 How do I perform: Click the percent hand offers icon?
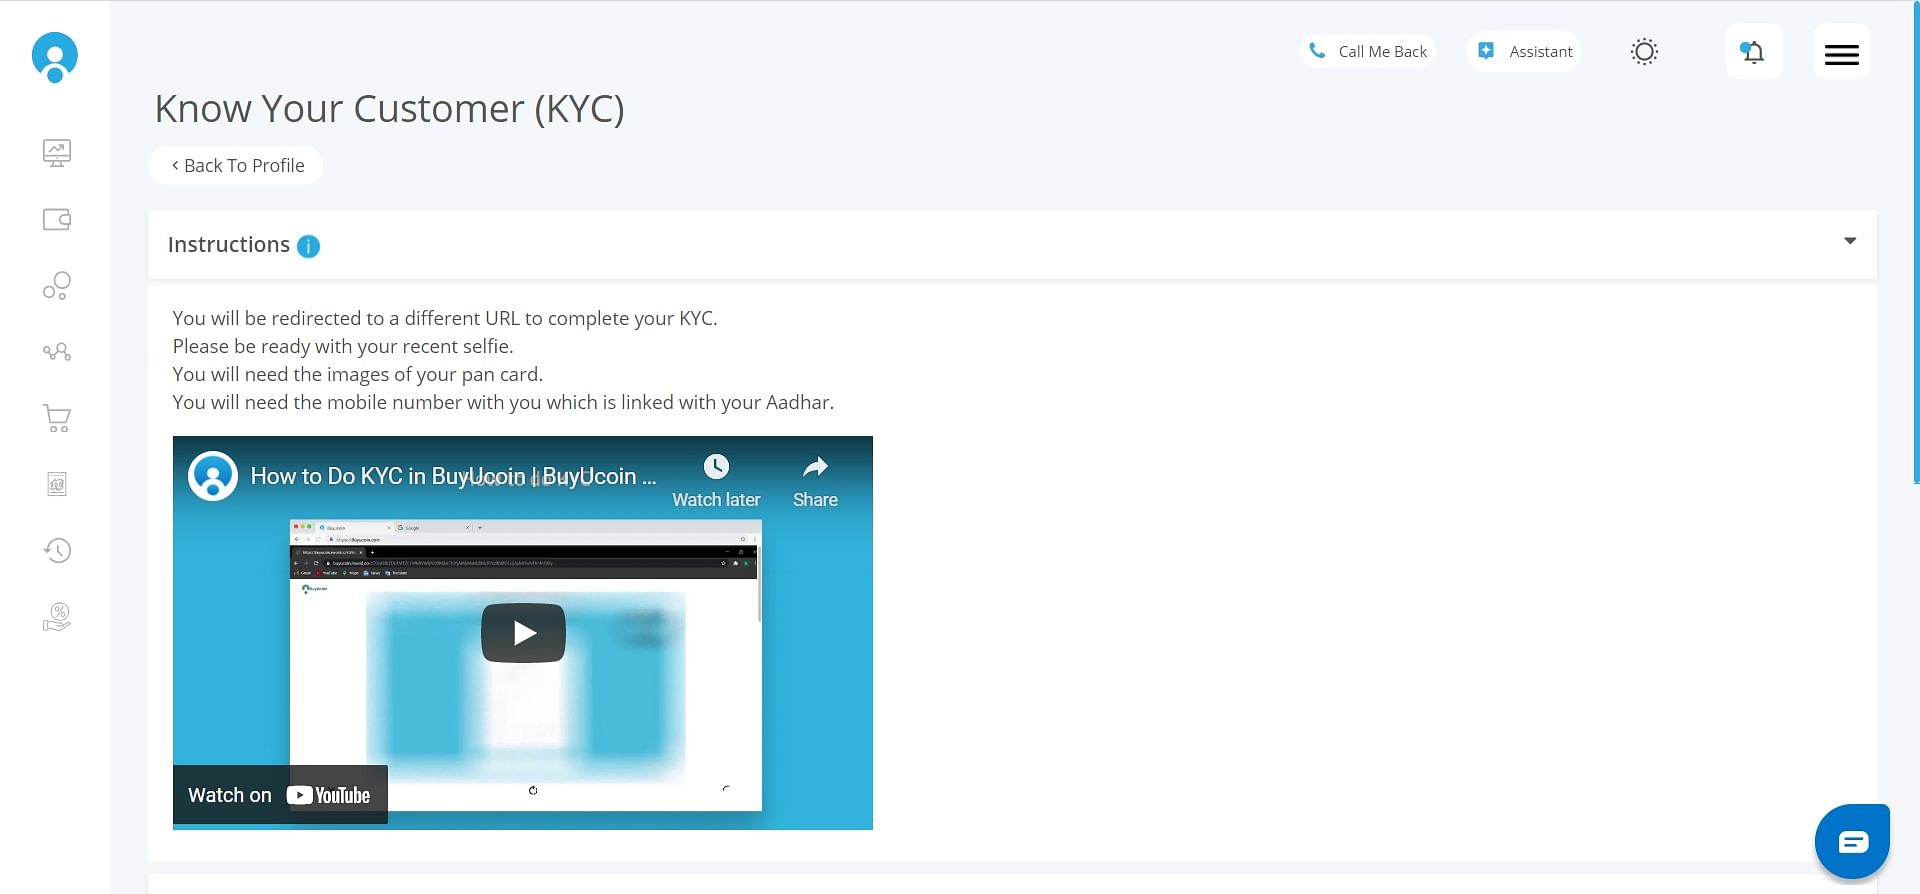(57, 617)
